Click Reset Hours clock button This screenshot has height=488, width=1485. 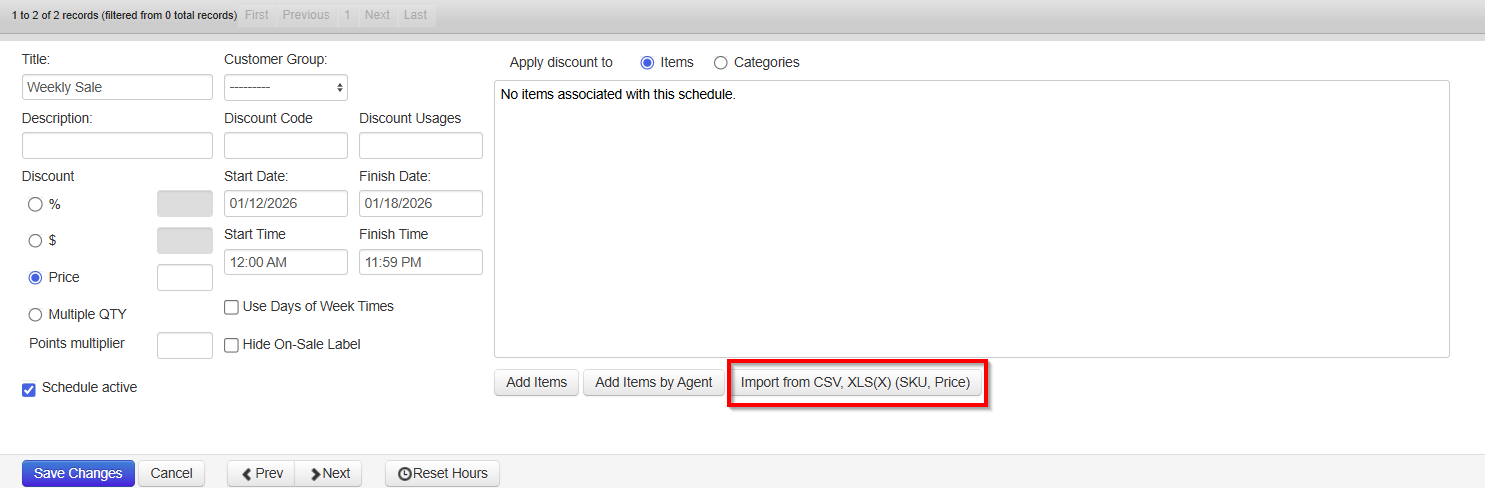[x=442, y=473]
